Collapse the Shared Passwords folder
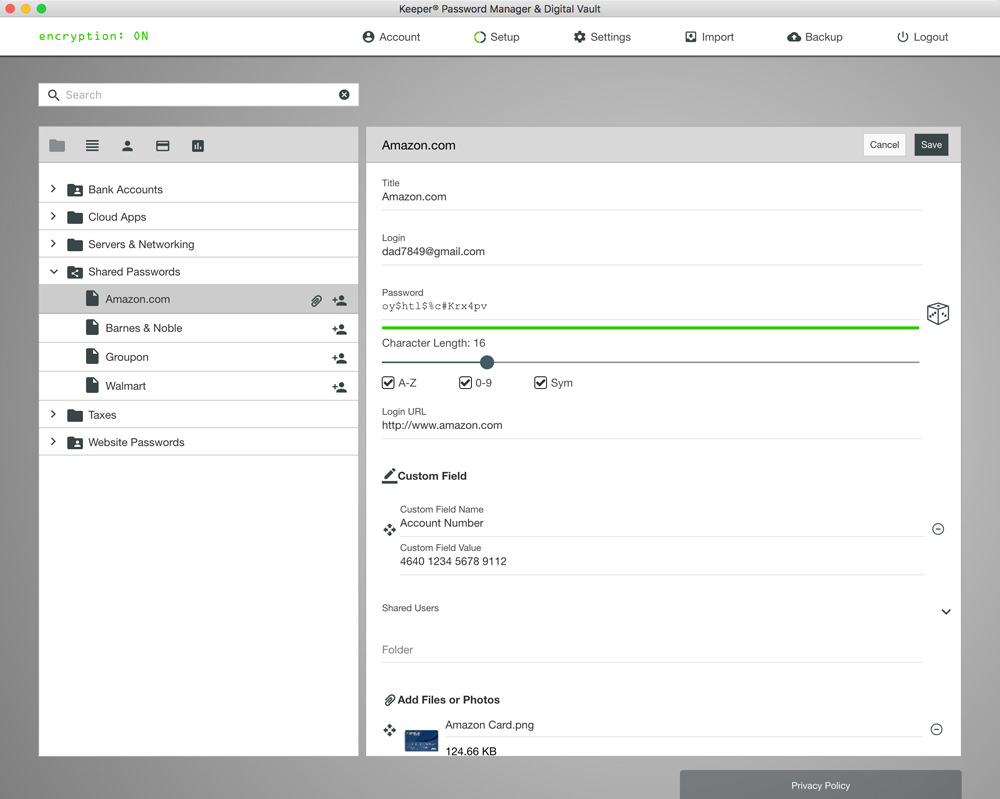The height and width of the screenshot is (799, 1000). click(54, 272)
